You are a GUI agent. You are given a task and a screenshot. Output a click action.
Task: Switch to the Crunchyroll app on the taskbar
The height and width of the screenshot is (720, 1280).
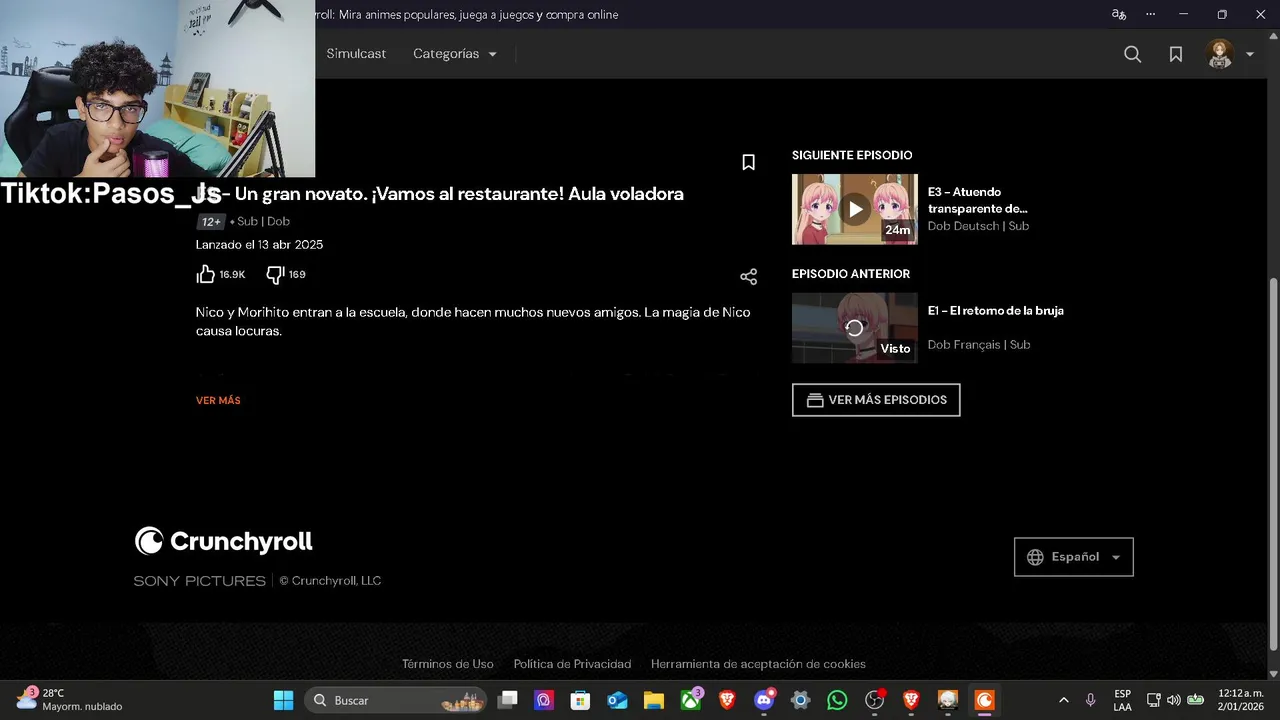[984, 700]
